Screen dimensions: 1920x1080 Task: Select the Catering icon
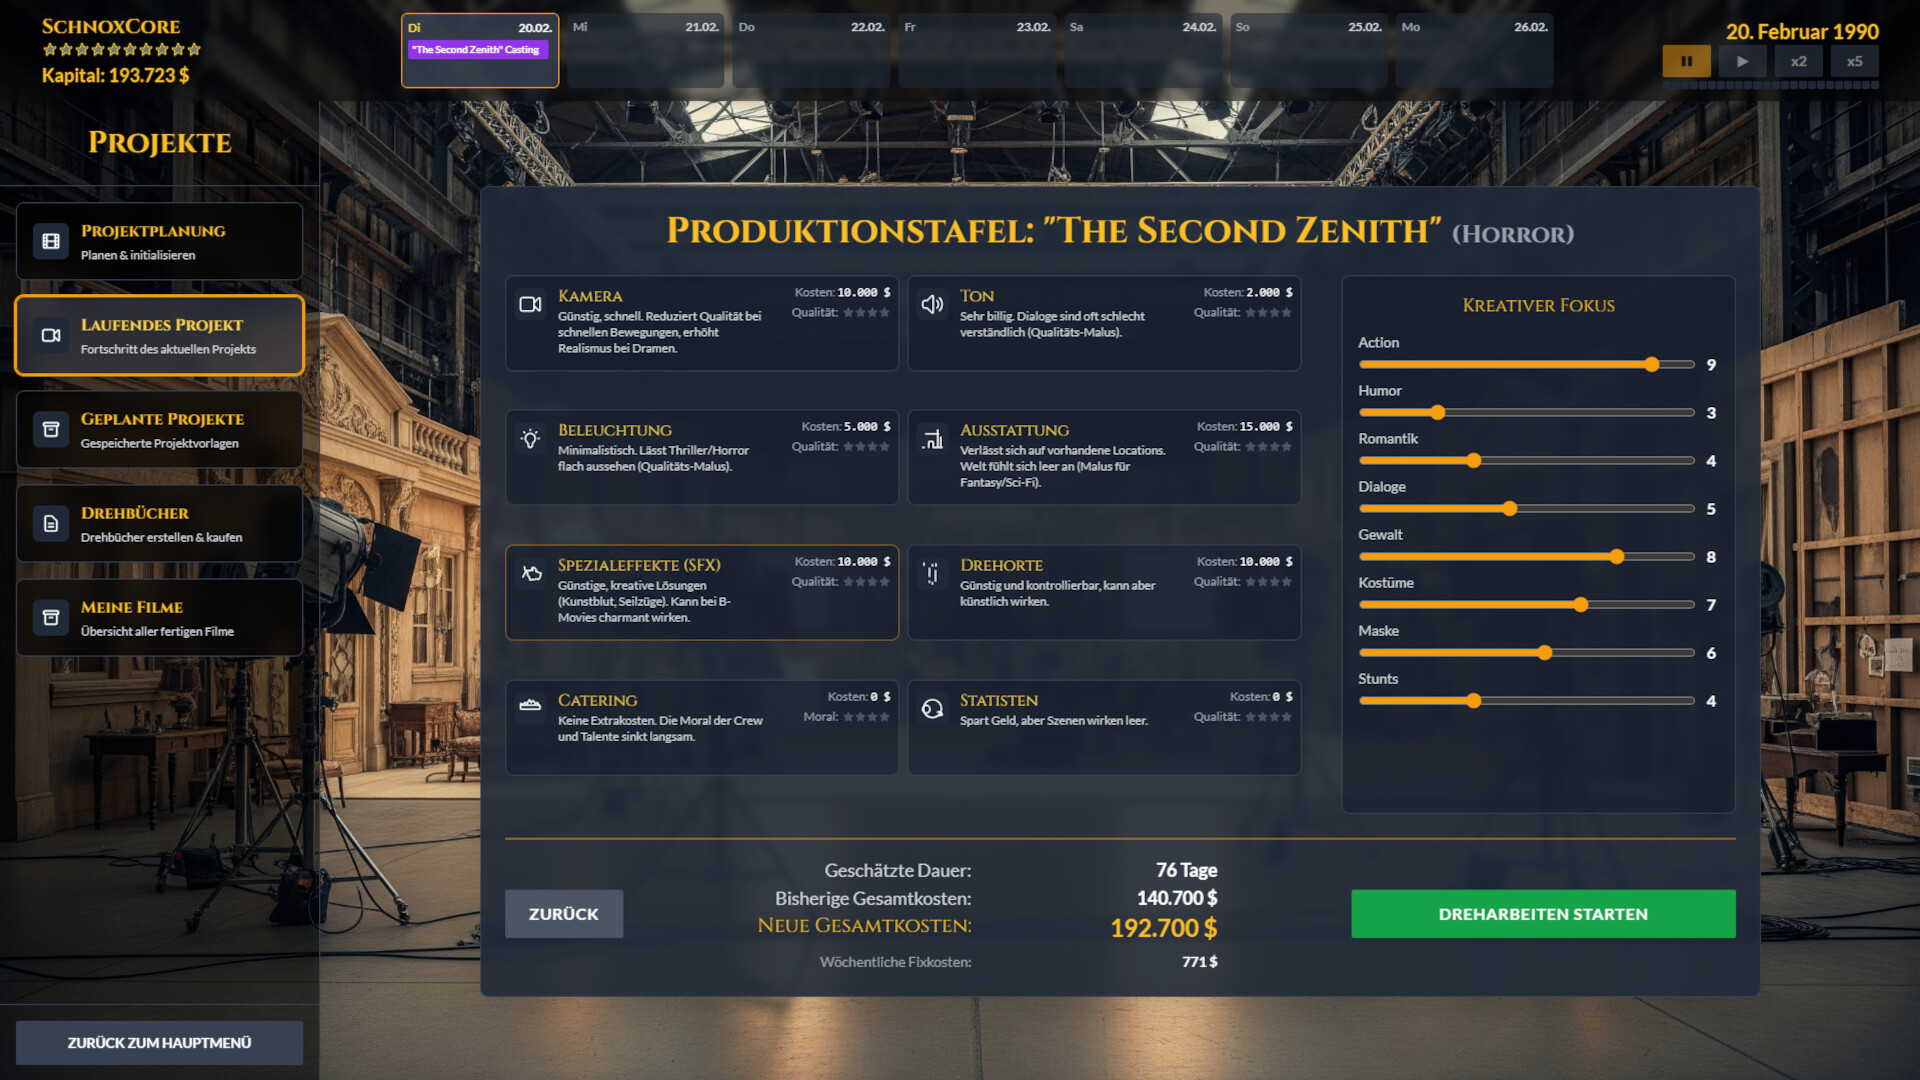531,706
